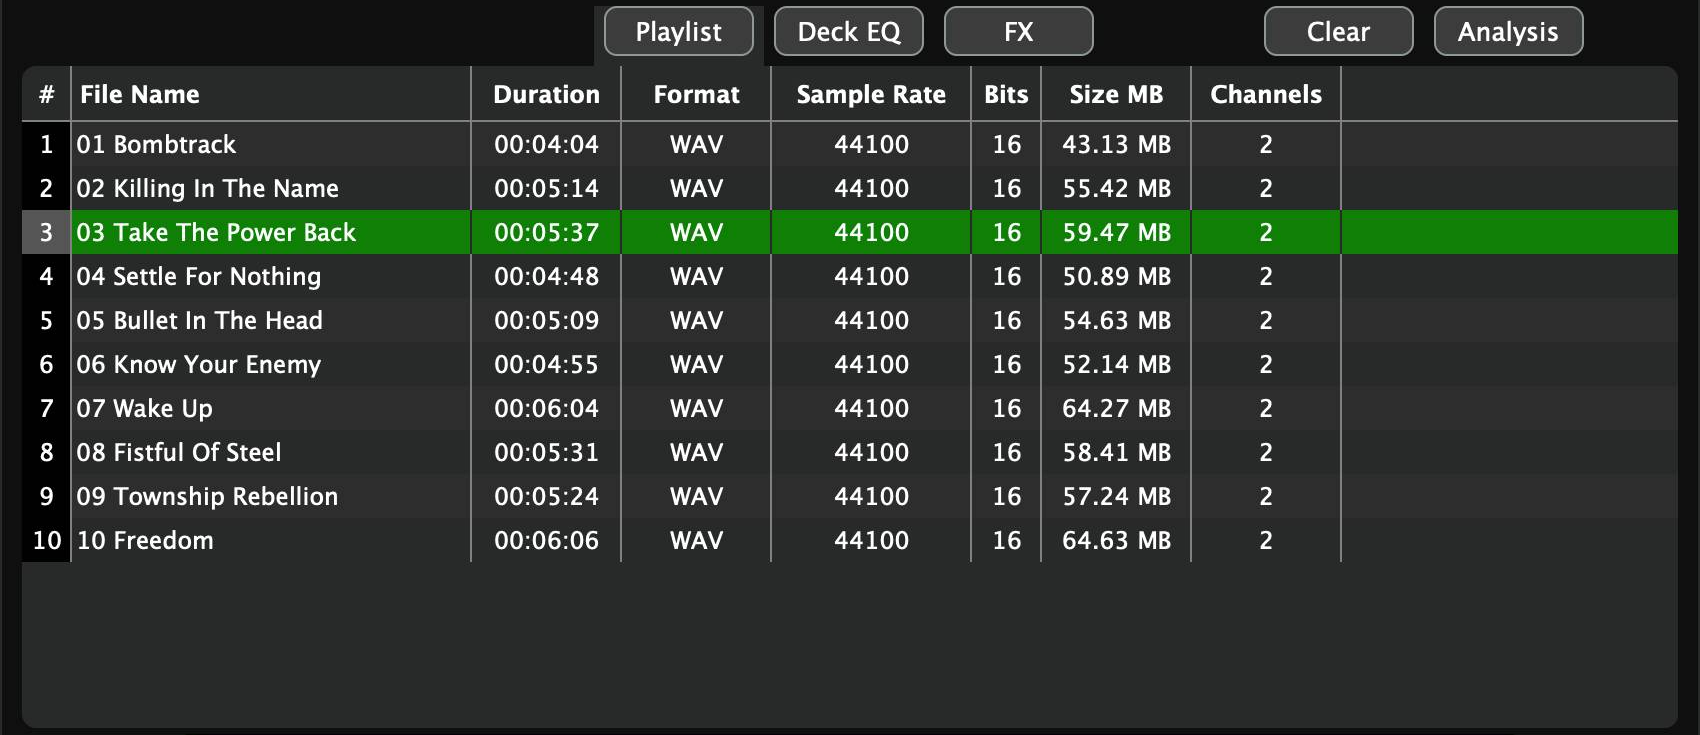Click the 64.63 MB size cell
Screen dimensions: 1700x735
[x=1116, y=540]
